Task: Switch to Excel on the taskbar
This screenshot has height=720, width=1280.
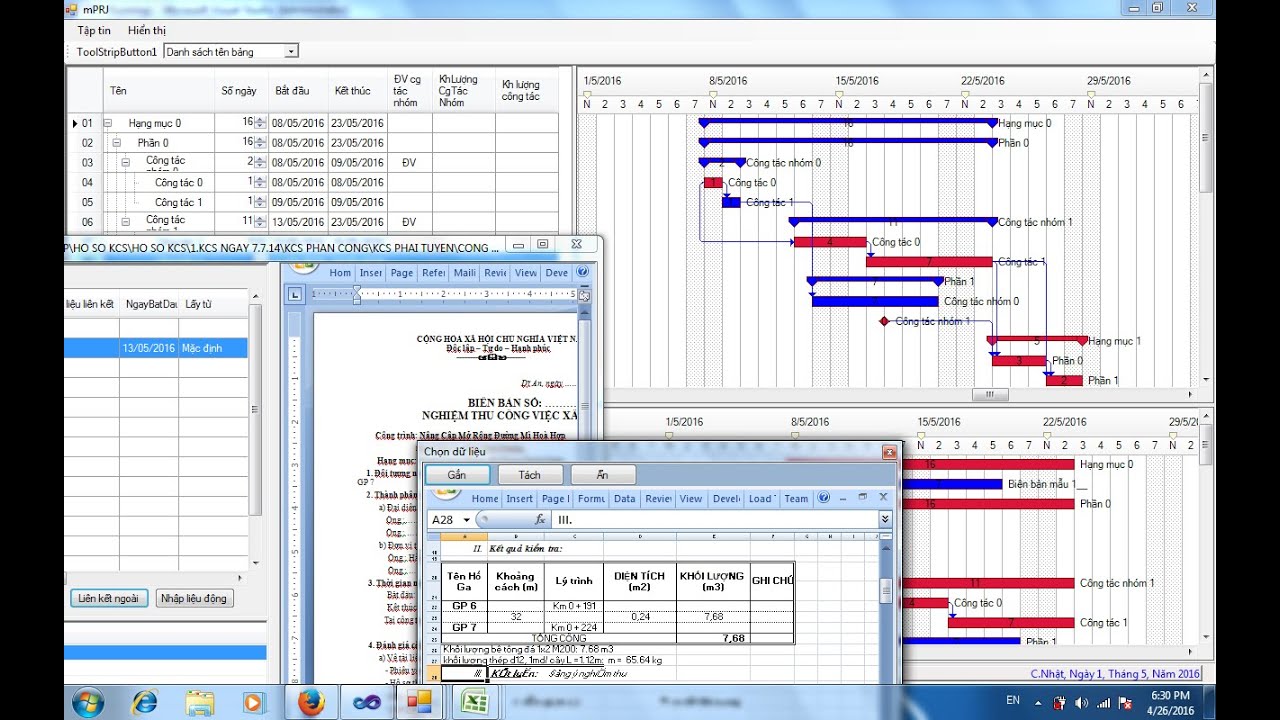Action: 474,702
